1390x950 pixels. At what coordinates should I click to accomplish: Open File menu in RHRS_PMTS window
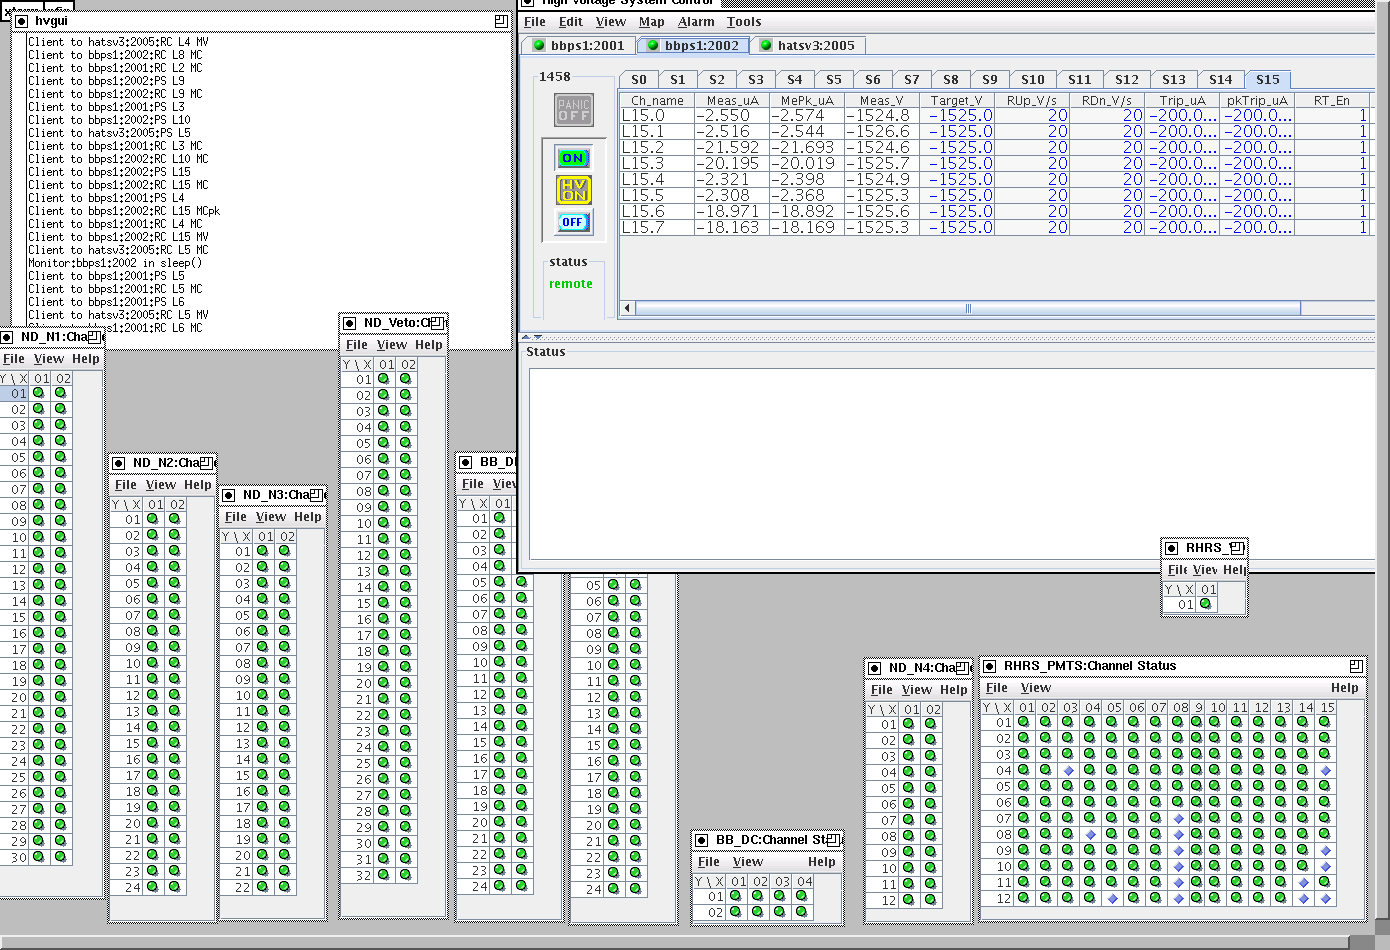pos(997,688)
